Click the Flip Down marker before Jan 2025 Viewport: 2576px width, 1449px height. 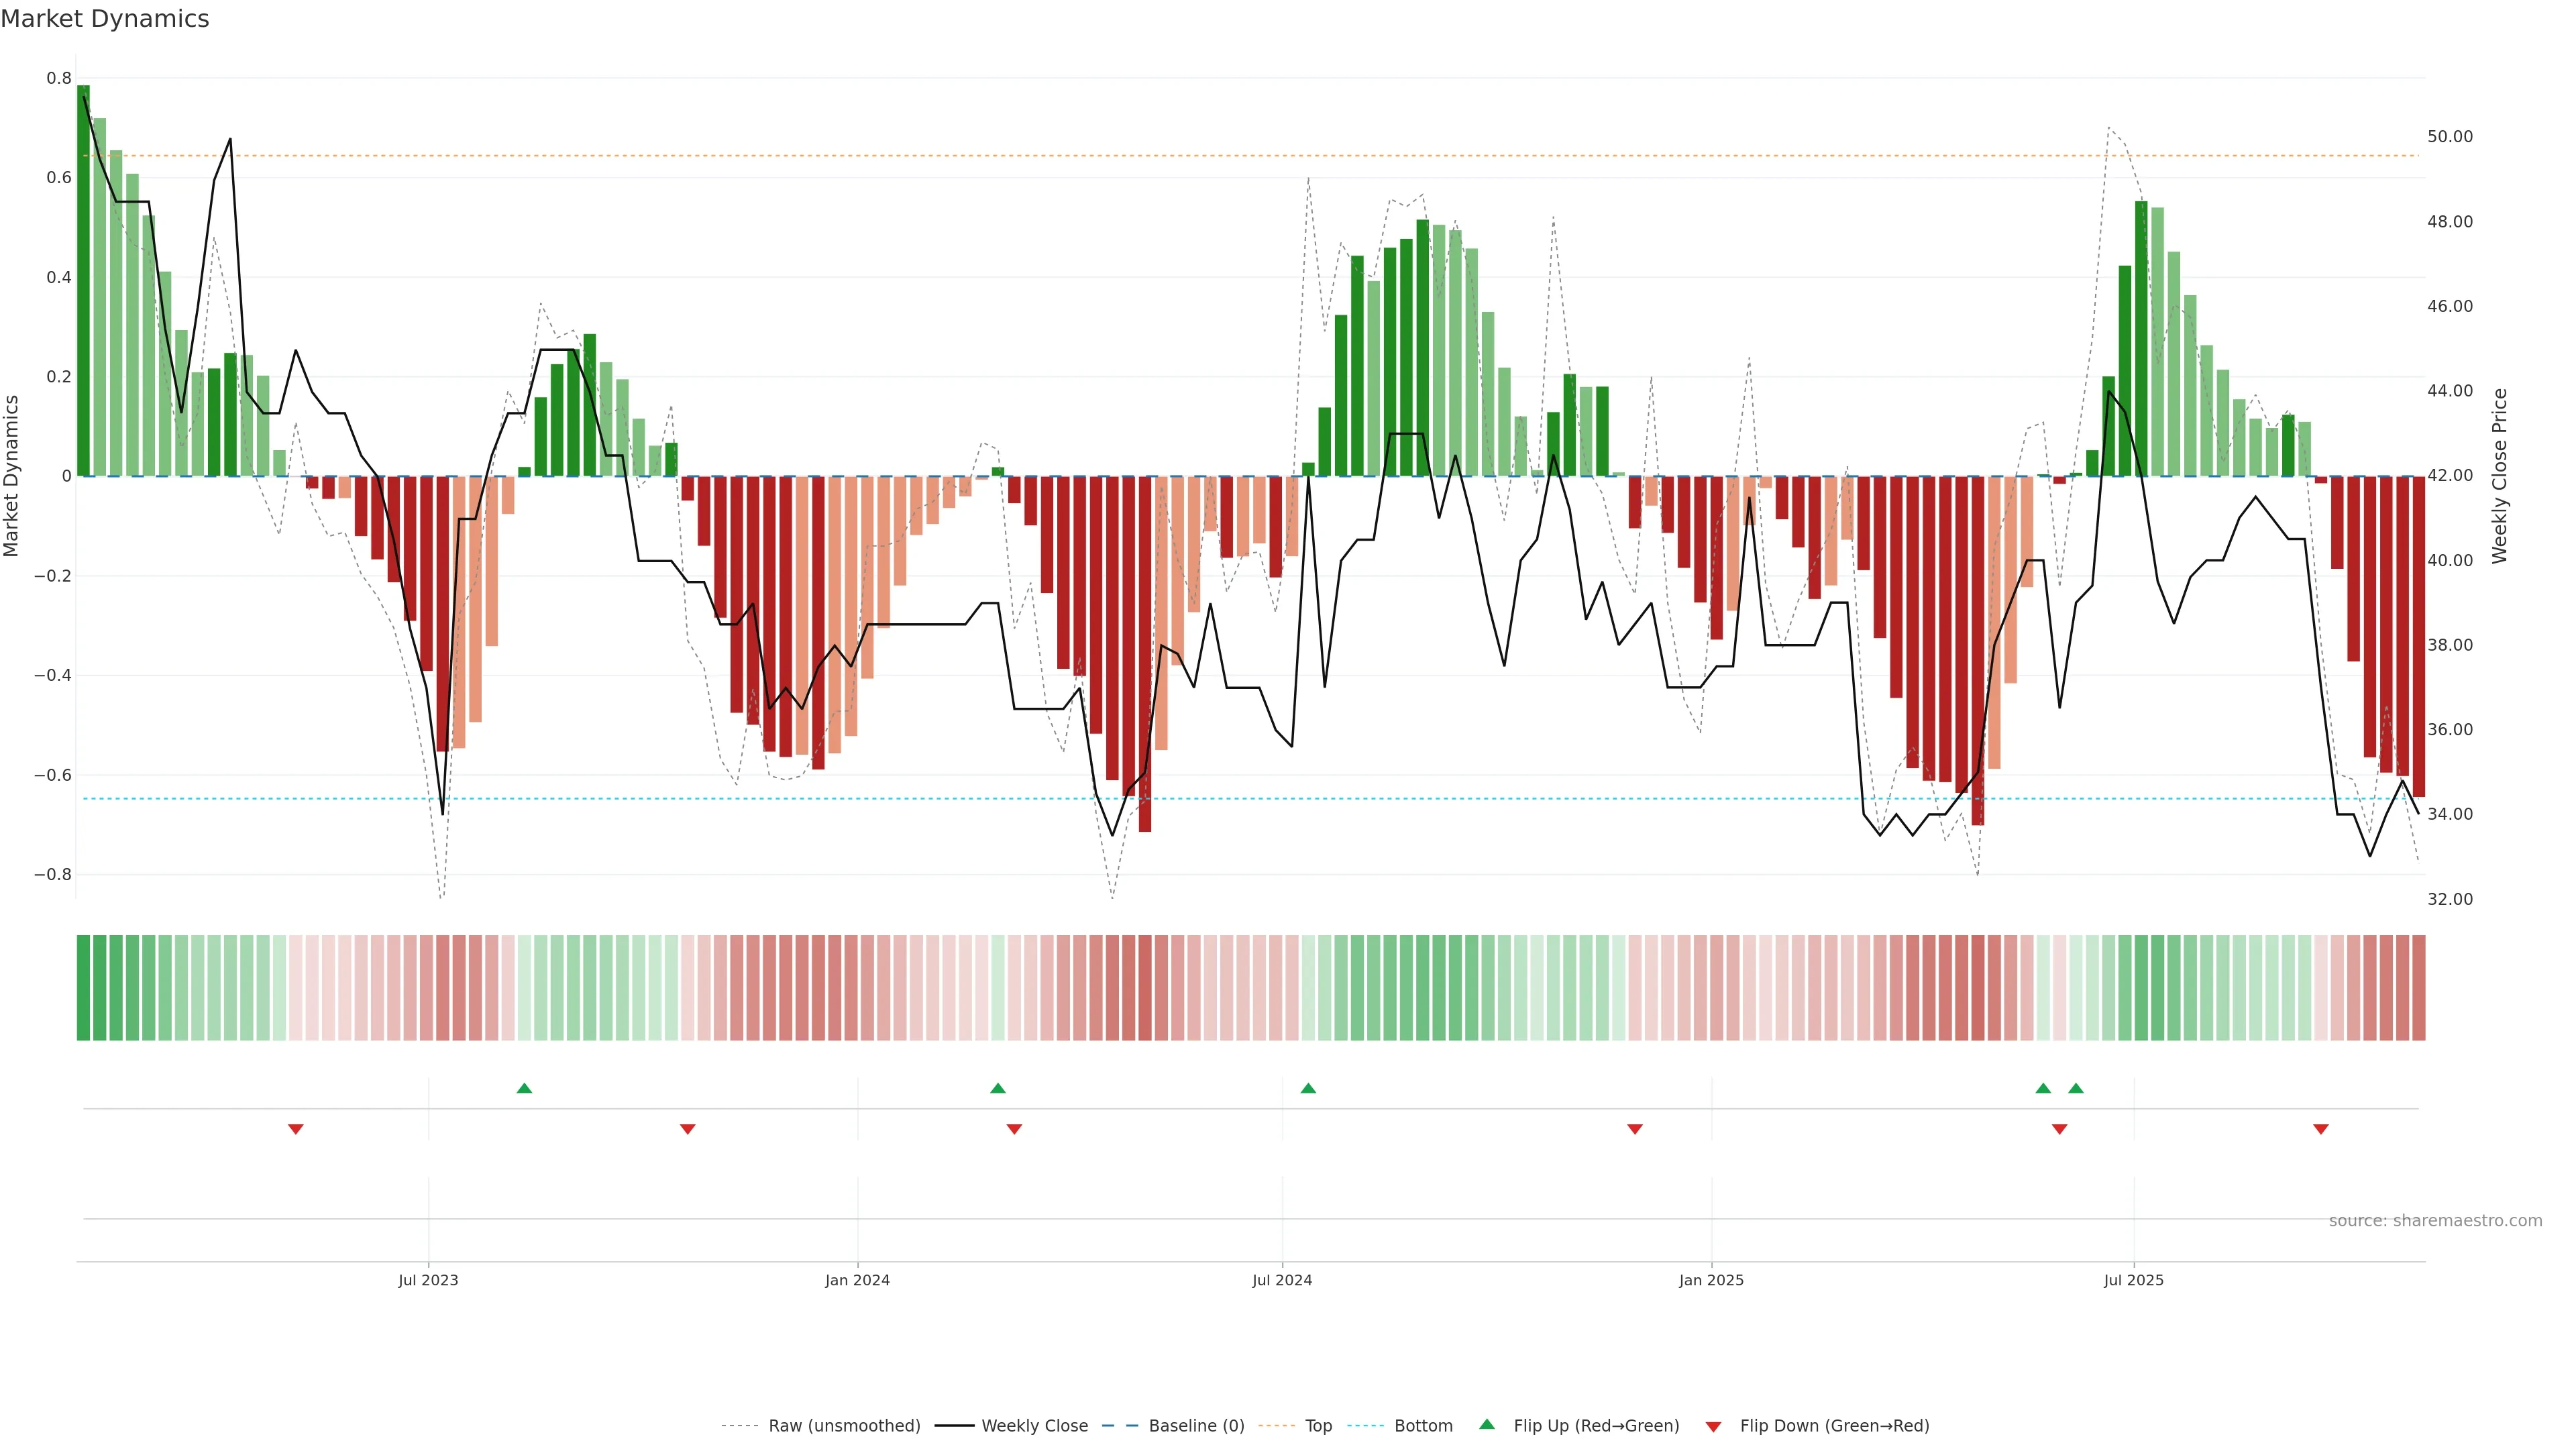pyautogui.click(x=1635, y=1129)
